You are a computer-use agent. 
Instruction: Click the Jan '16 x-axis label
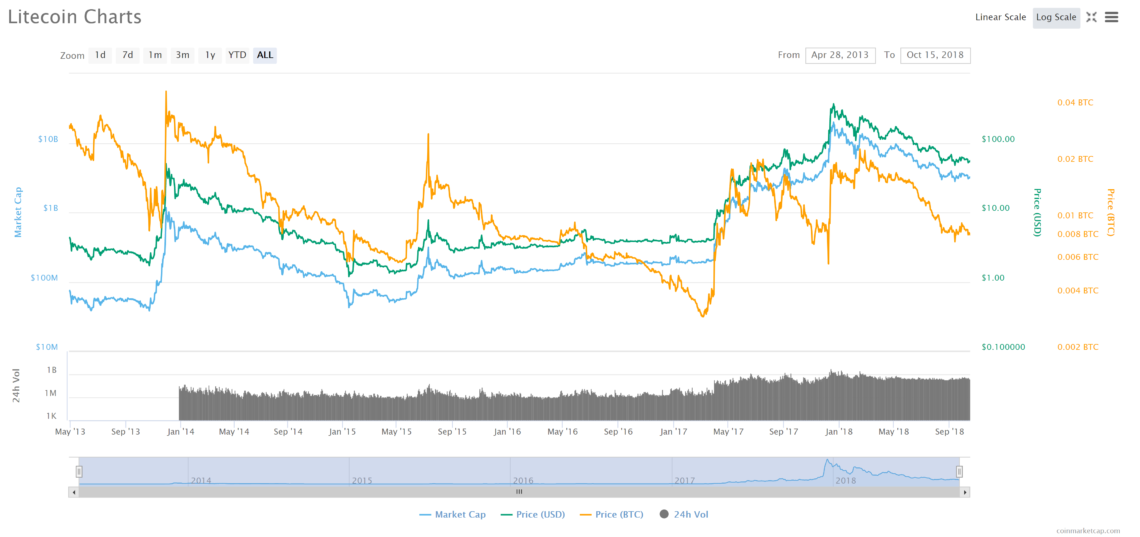point(507,432)
